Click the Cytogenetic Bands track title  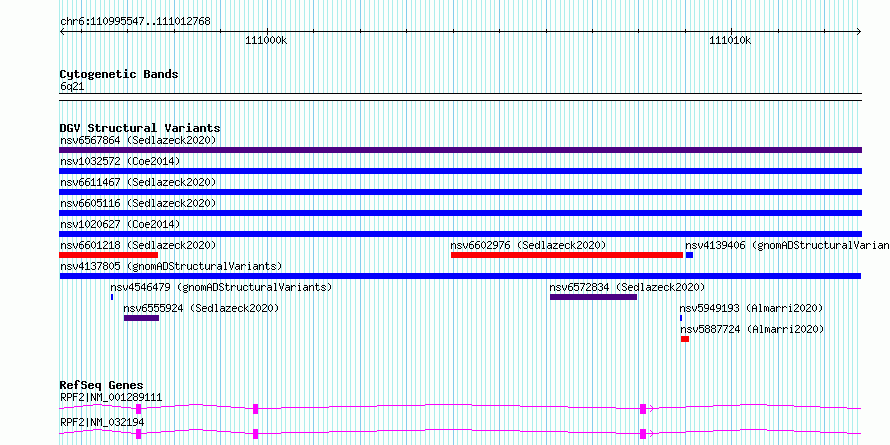119,74
